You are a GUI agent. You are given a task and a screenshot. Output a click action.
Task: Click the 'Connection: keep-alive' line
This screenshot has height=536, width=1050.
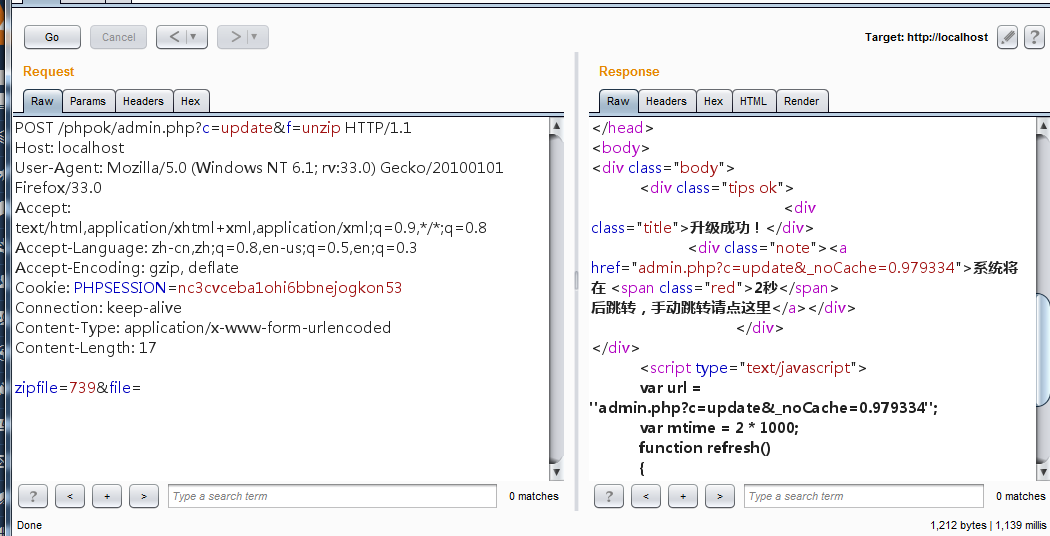pyautogui.click(x=98, y=308)
